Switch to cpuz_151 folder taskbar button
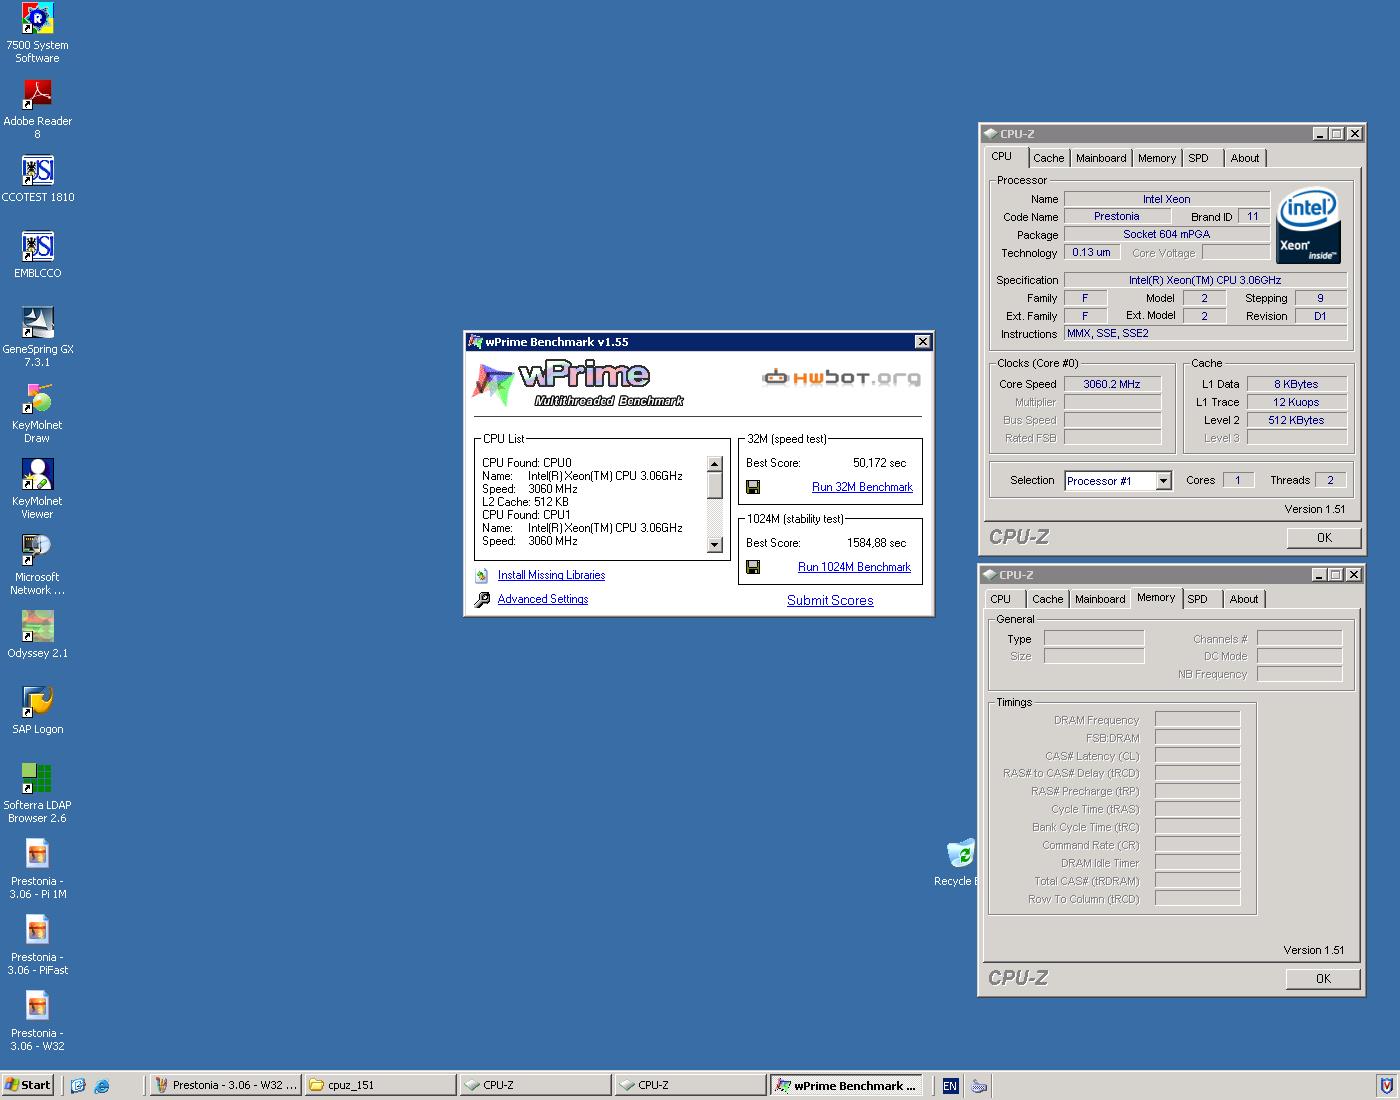The width and height of the screenshot is (1400, 1100). click(380, 1085)
